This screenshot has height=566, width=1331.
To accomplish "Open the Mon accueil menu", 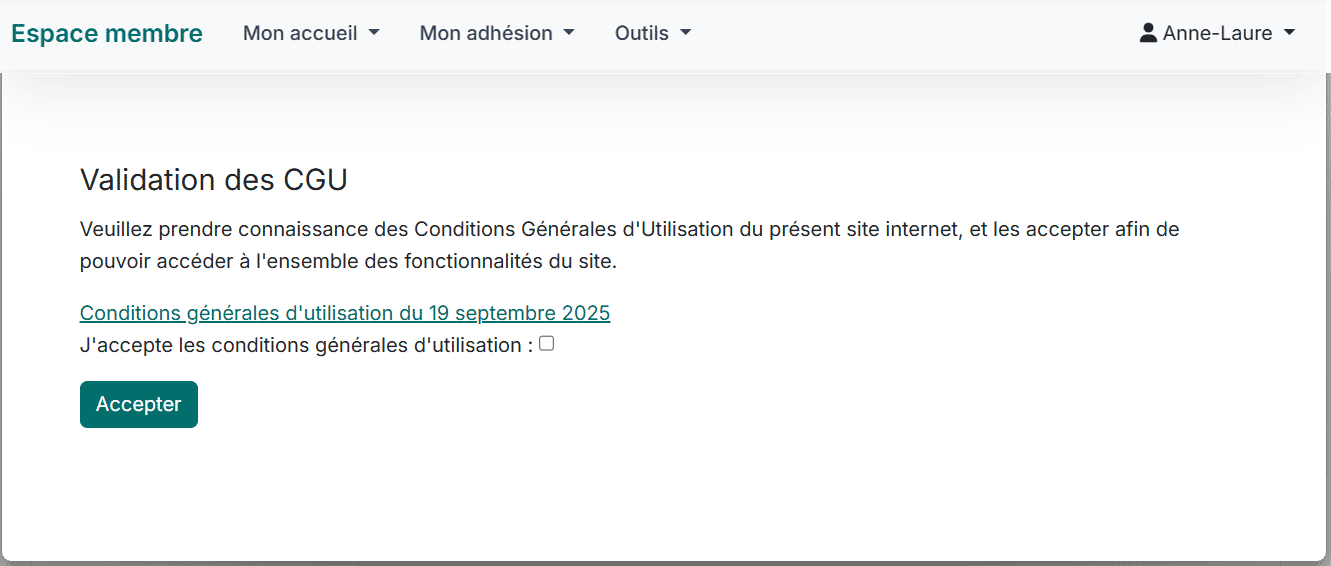I will 300,33.
